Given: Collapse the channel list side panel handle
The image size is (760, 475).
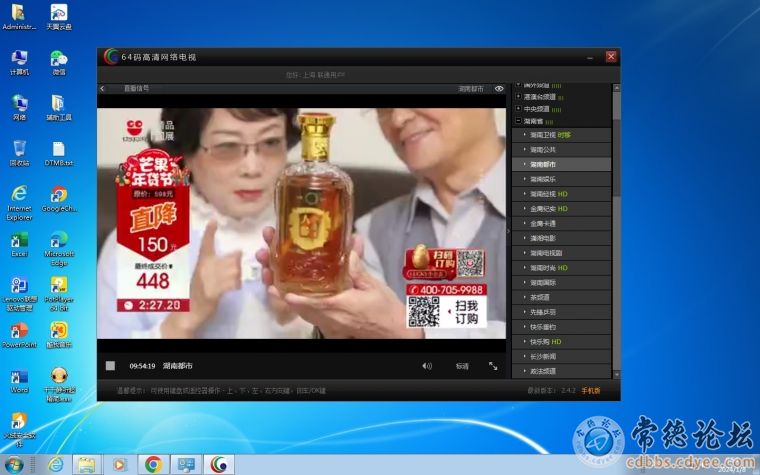Looking at the screenshot, I should coord(508,231).
